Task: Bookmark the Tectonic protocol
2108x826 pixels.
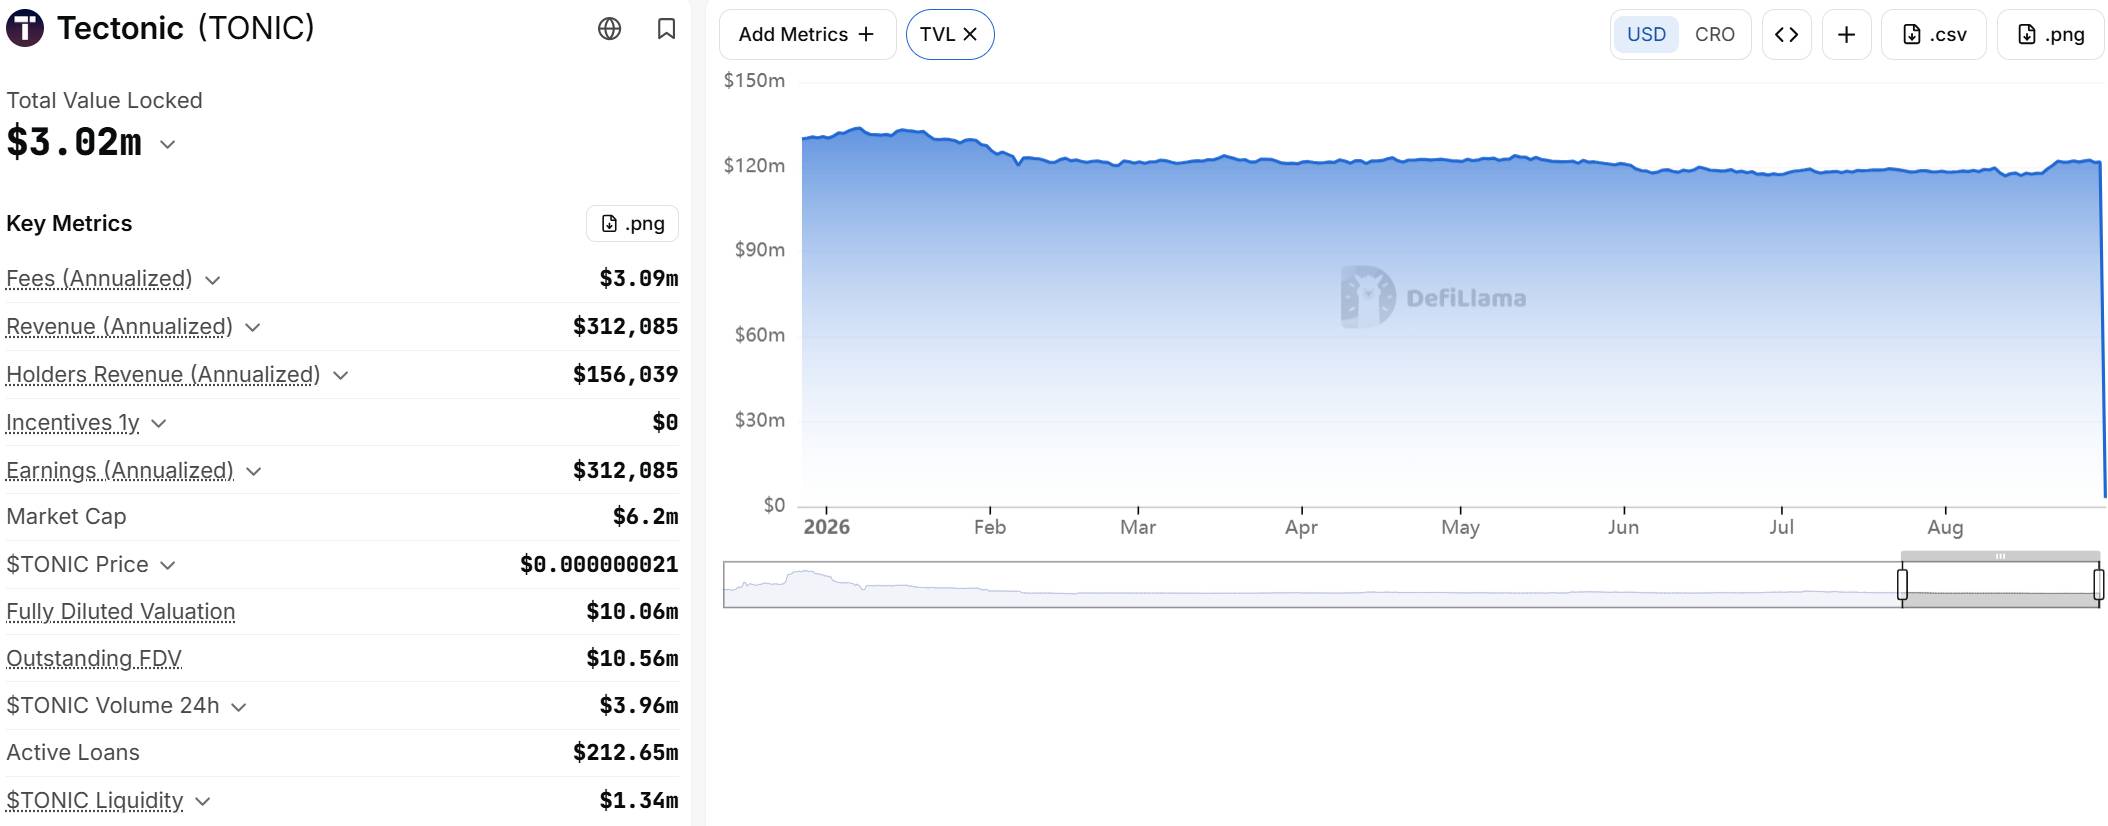Action: pyautogui.click(x=666, y=29)
